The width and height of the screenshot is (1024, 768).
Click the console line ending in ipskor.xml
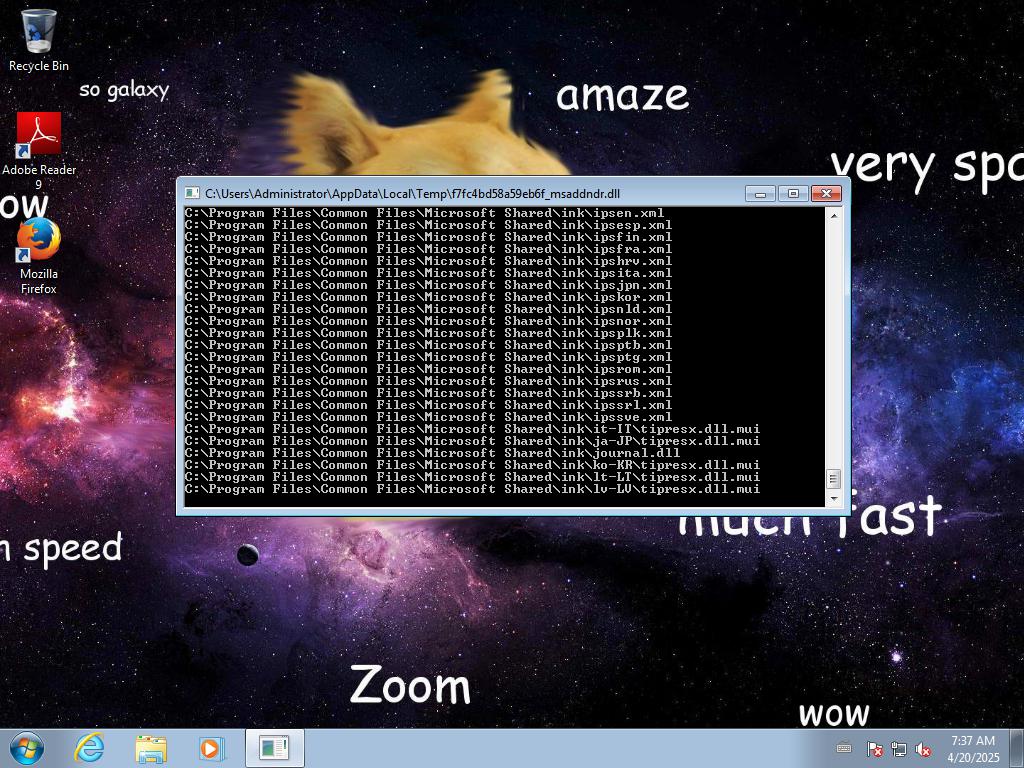tap(428, 297)
